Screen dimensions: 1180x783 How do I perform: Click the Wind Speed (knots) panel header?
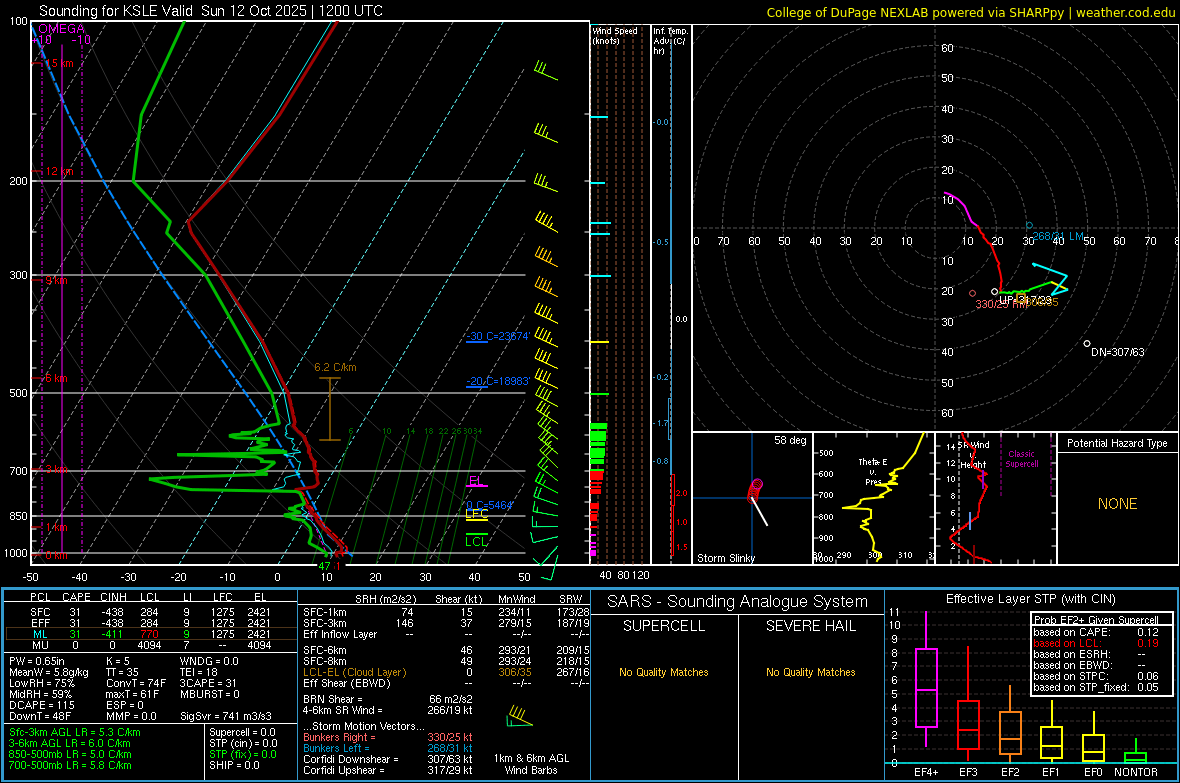pyautogui.click(x=615, y=35)
